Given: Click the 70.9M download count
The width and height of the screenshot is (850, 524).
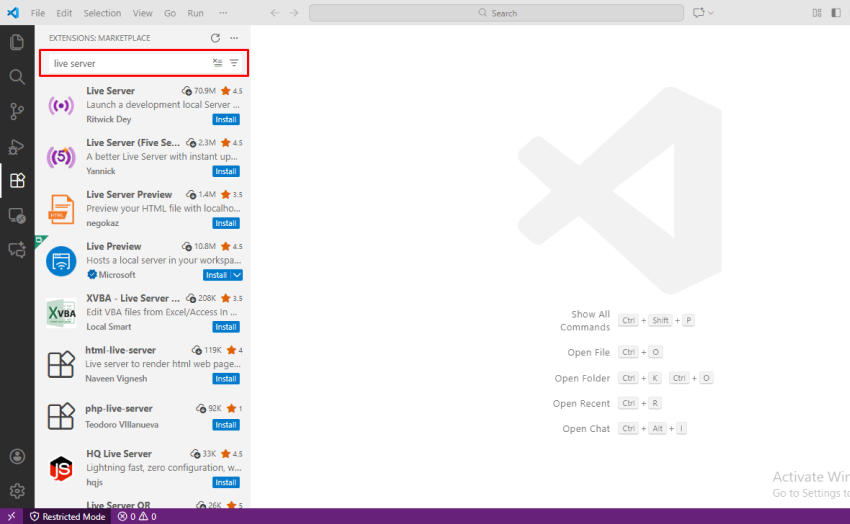Looking at the screenshot, I should click(204, 91).
